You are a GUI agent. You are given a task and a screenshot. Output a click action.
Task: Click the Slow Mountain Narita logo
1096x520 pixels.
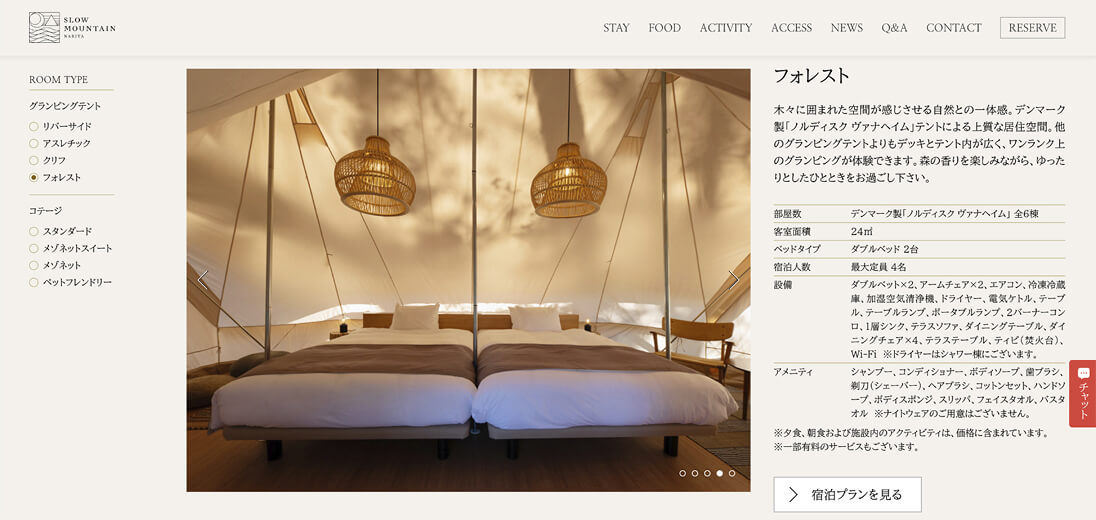[73, 27]
